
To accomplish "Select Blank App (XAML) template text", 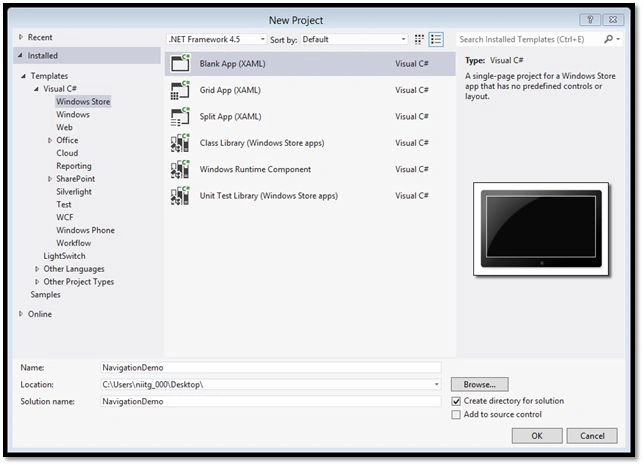I will 232,64.
